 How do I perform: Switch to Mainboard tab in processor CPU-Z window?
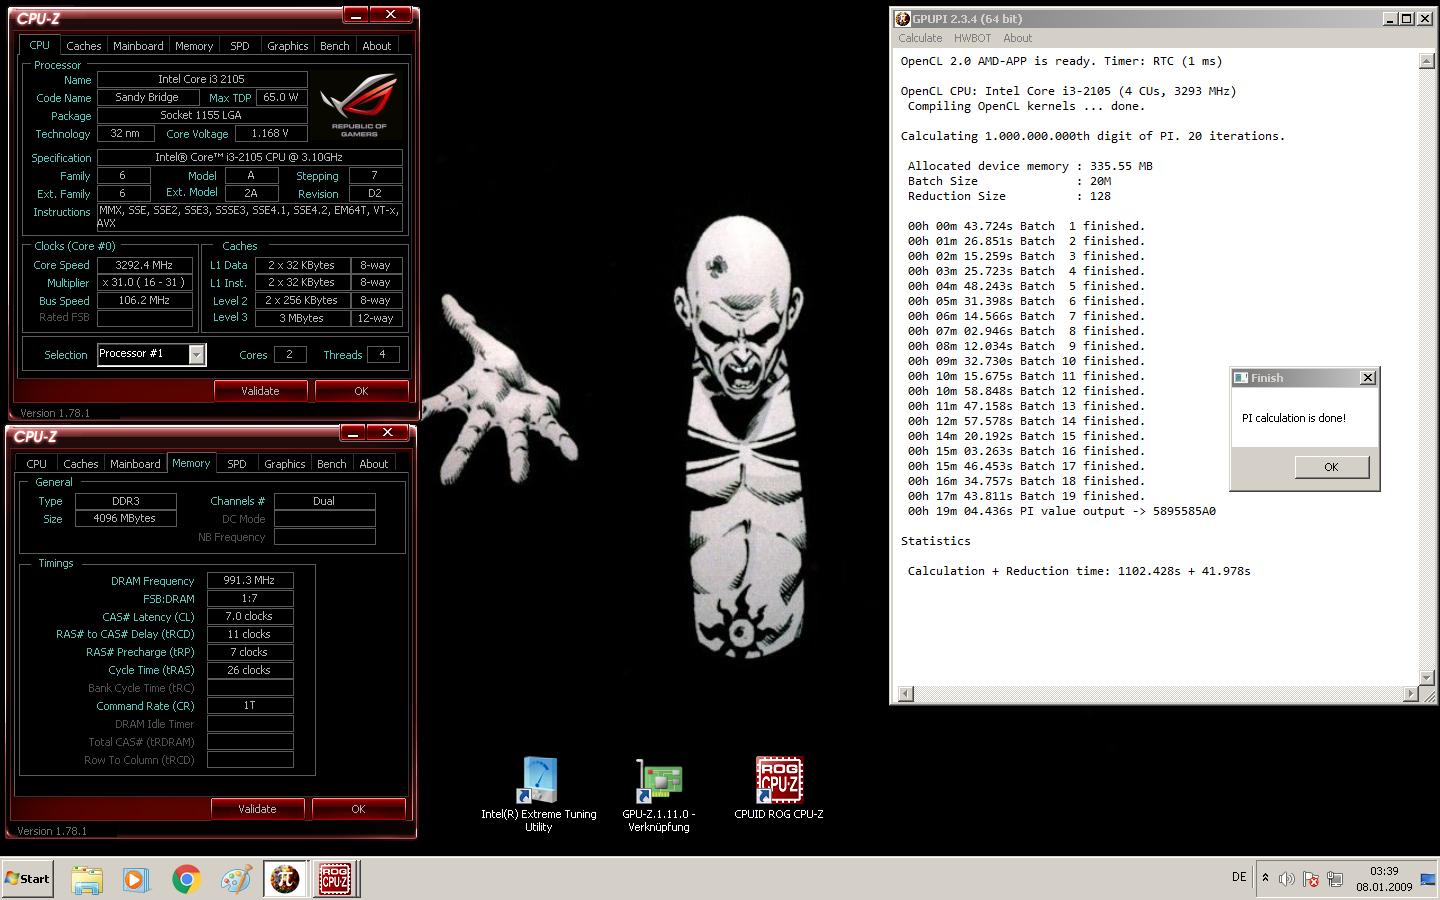138,46
